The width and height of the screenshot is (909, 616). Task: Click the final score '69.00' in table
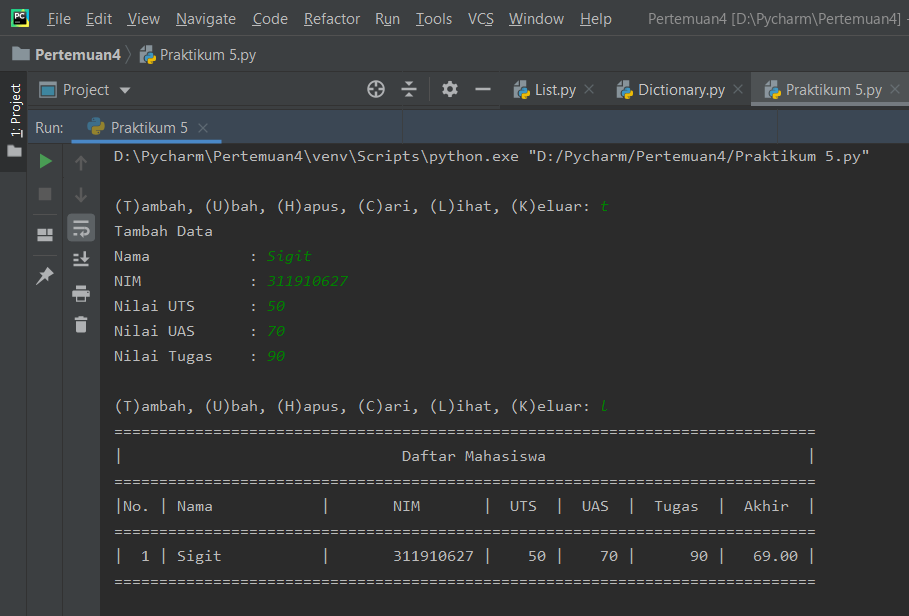pos(775,556)
